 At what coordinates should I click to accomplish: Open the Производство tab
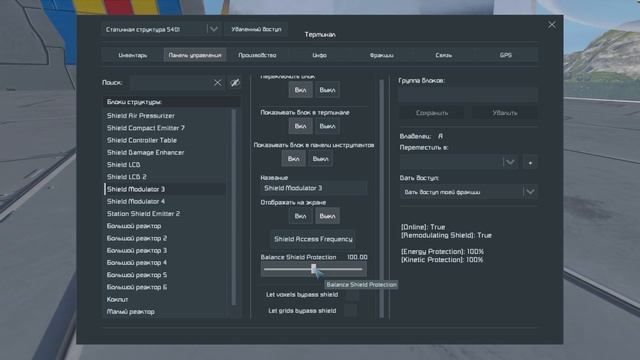(x=257, y=55)
